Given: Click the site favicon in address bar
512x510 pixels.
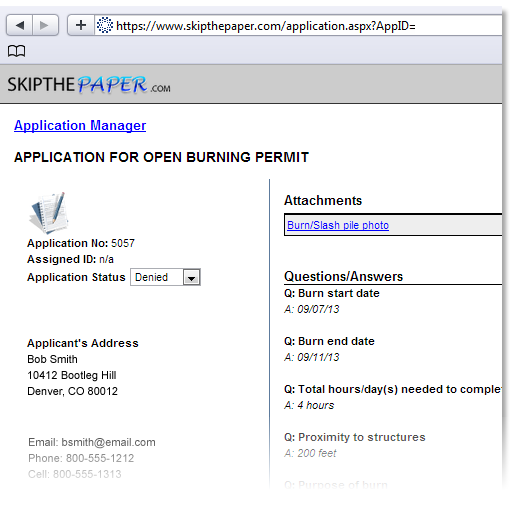Looking at the screenshot, I should (105, 25).
